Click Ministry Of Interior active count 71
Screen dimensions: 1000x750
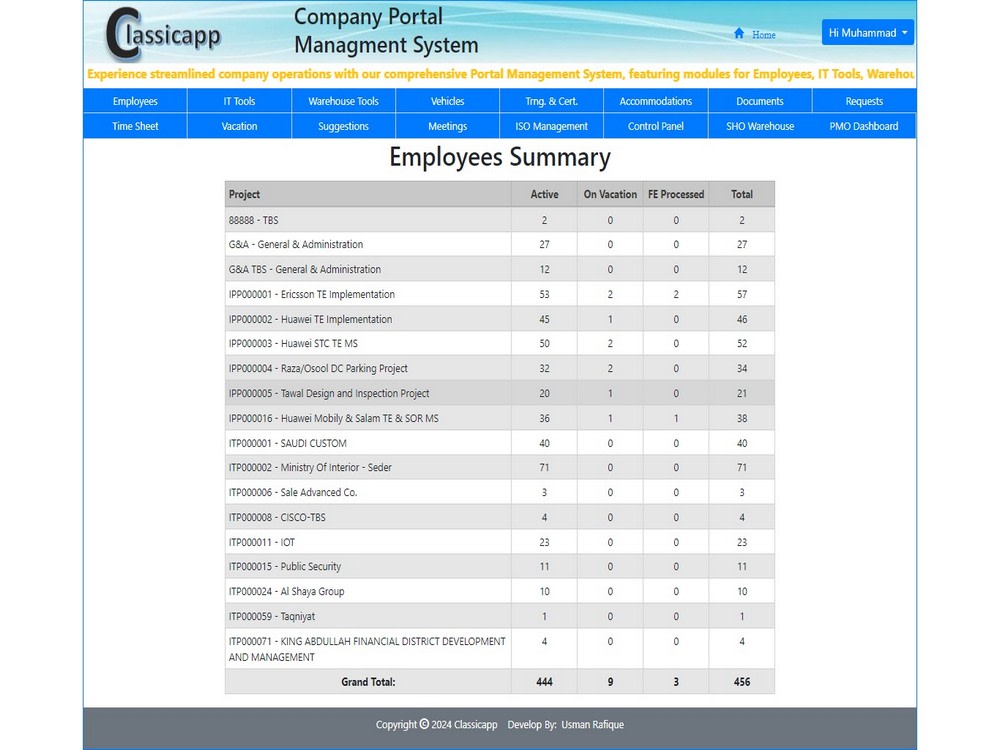tap(544, 467)
